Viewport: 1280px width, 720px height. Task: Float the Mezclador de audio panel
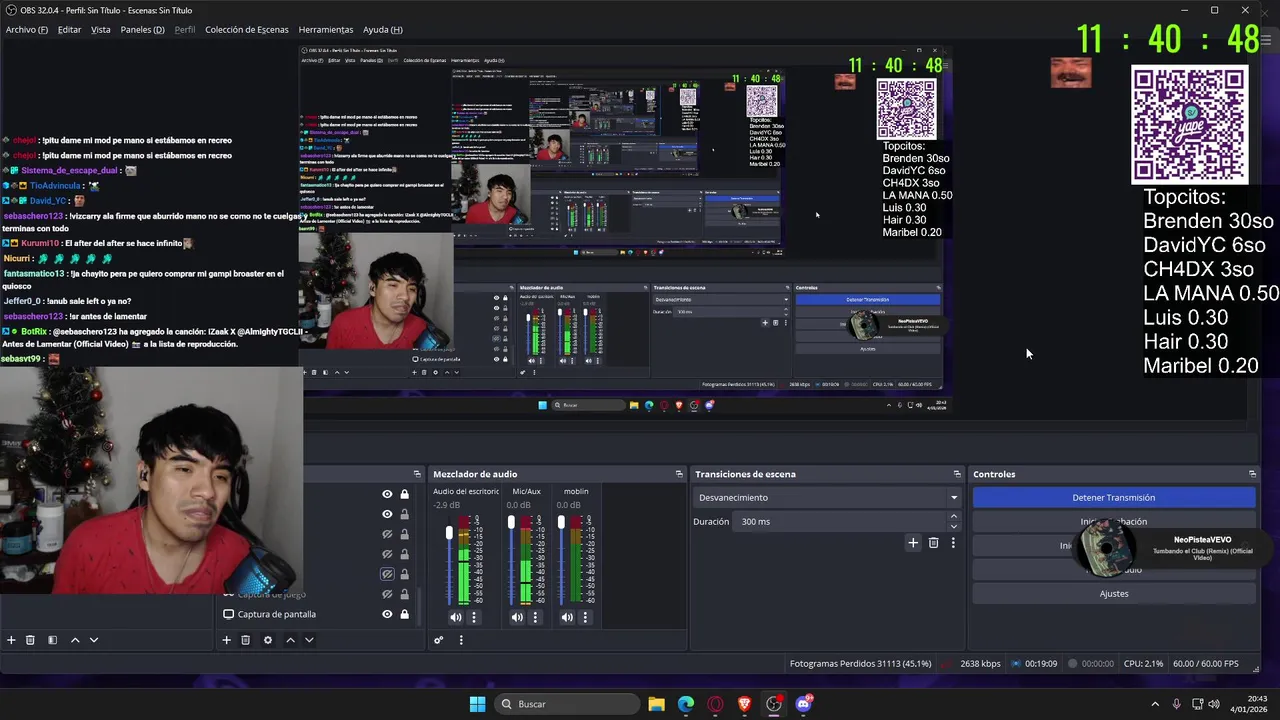[x=679, y=474]
